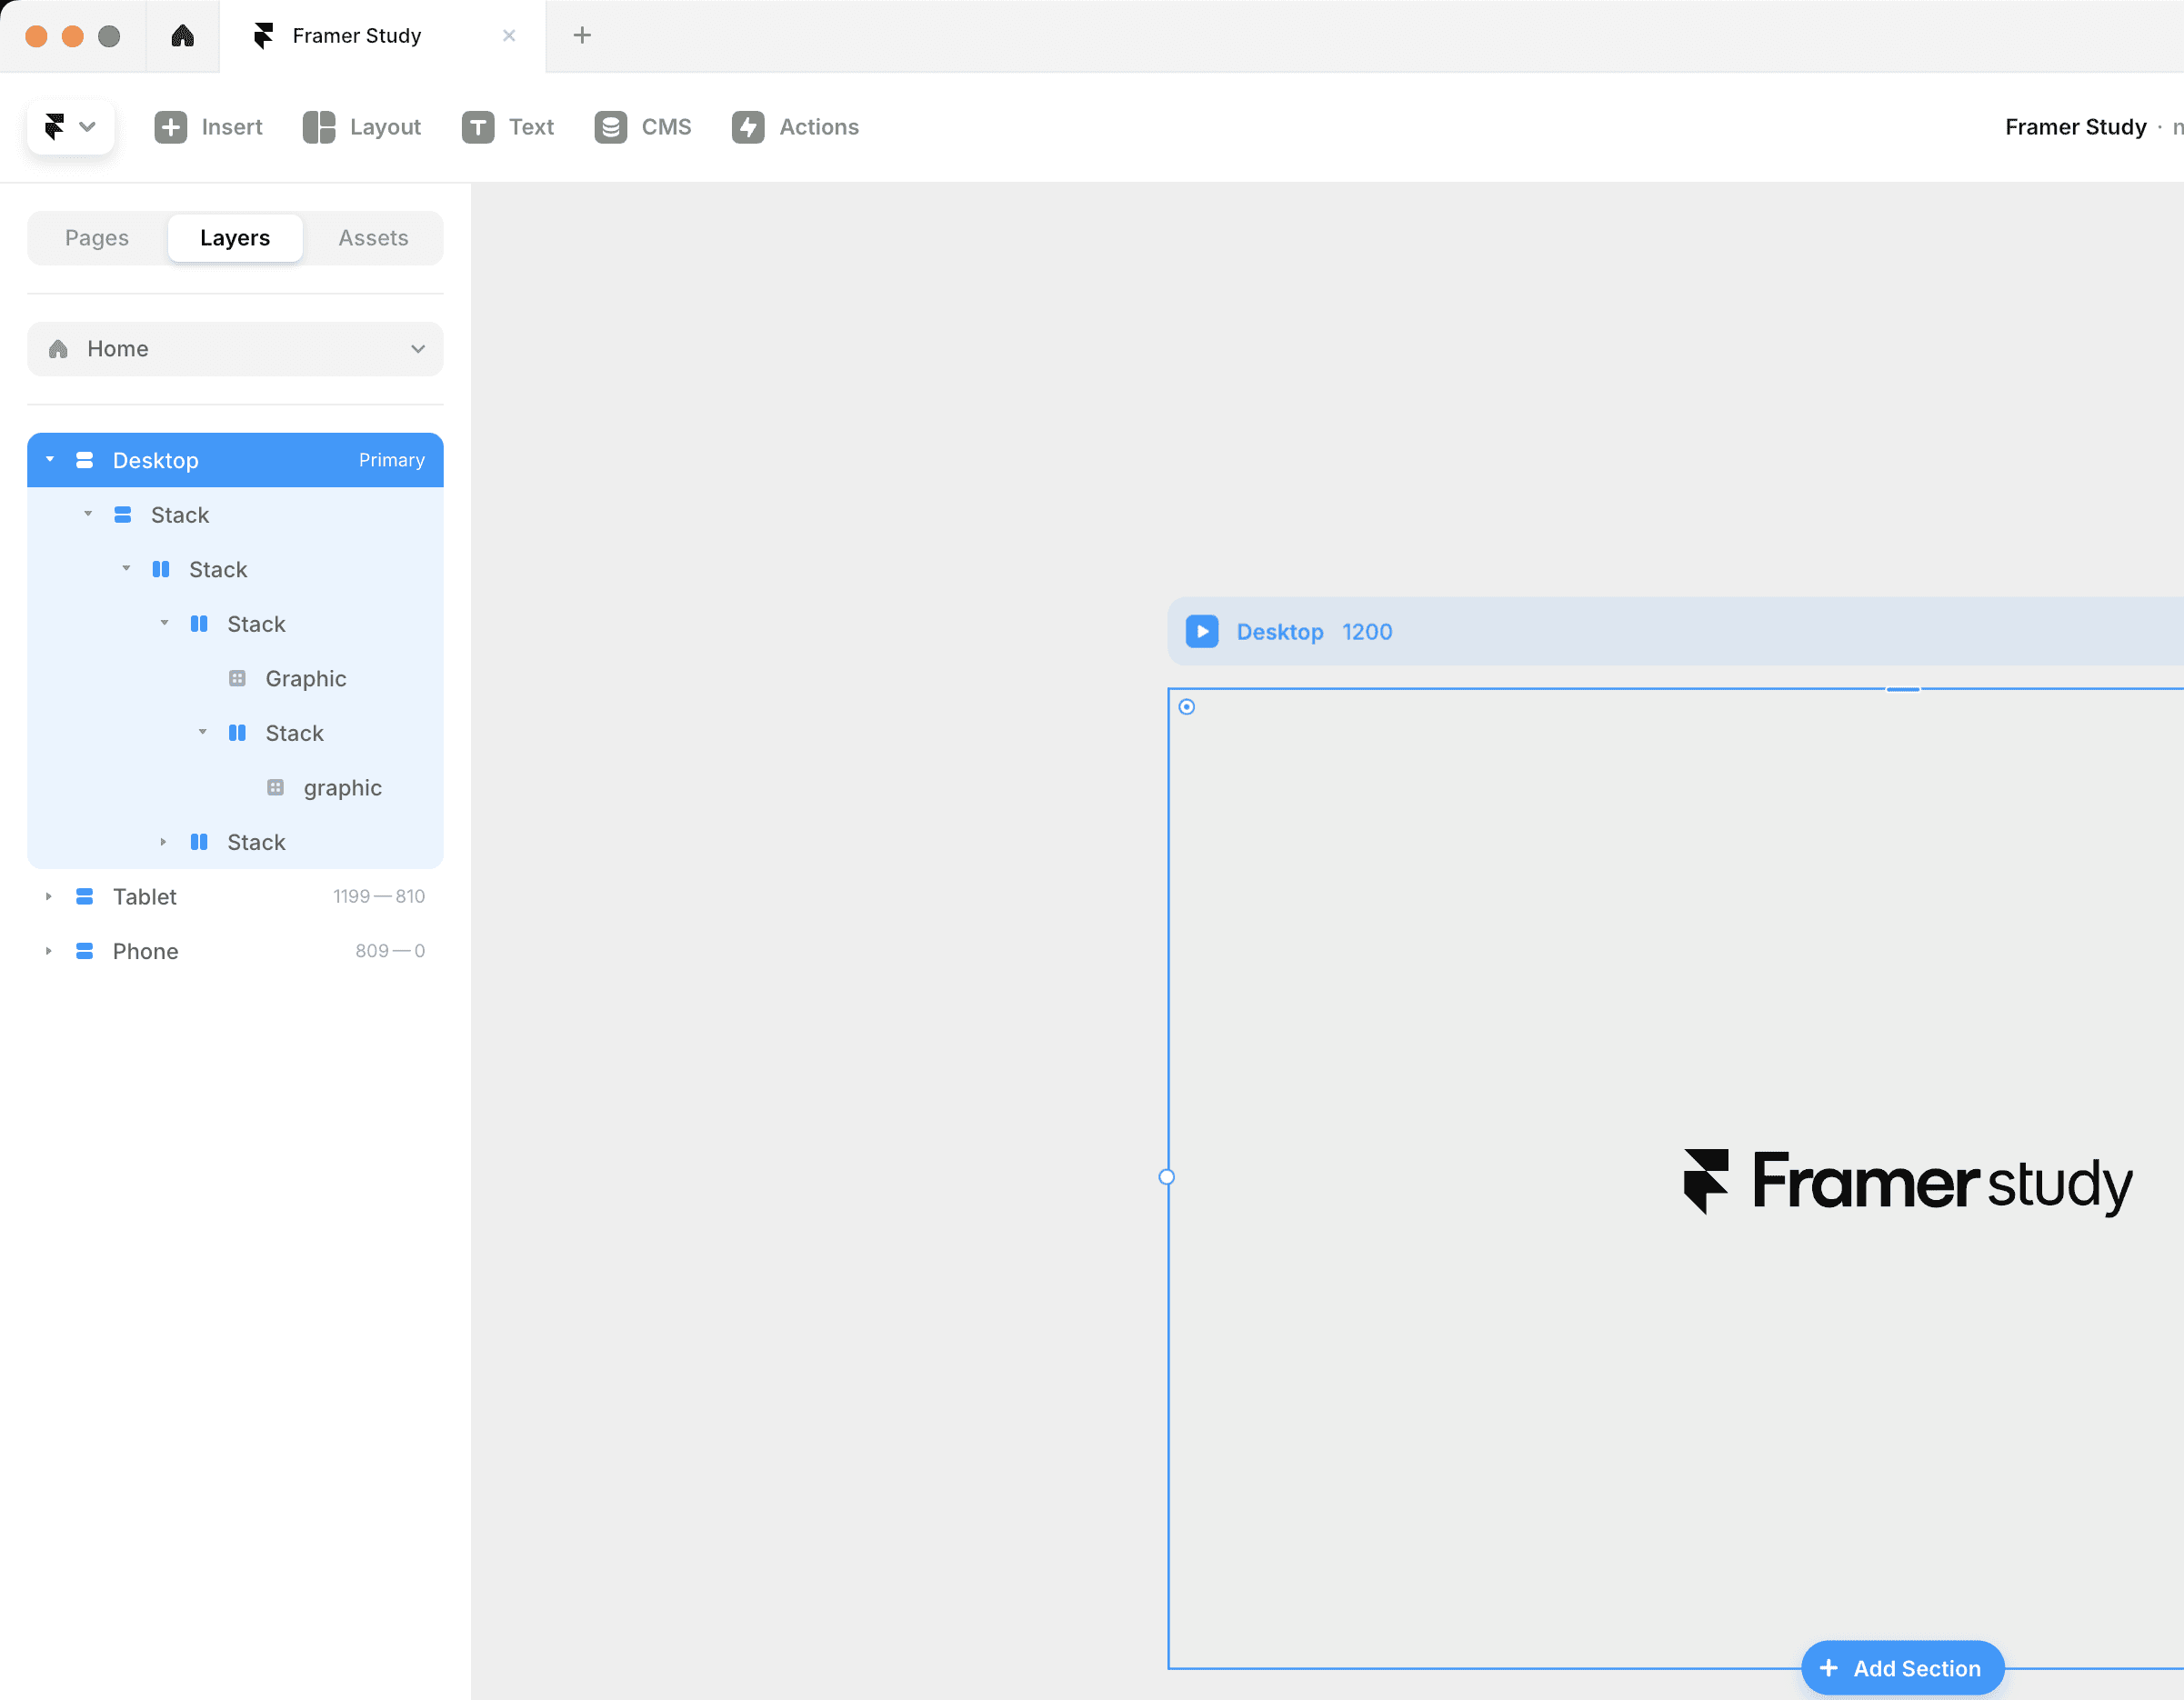Click the Insert plus icon
The image size is (2184, 1700).
(170, 127)
